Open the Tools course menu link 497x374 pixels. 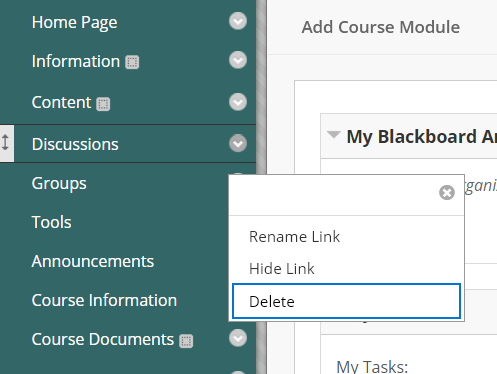coord(51,222)
